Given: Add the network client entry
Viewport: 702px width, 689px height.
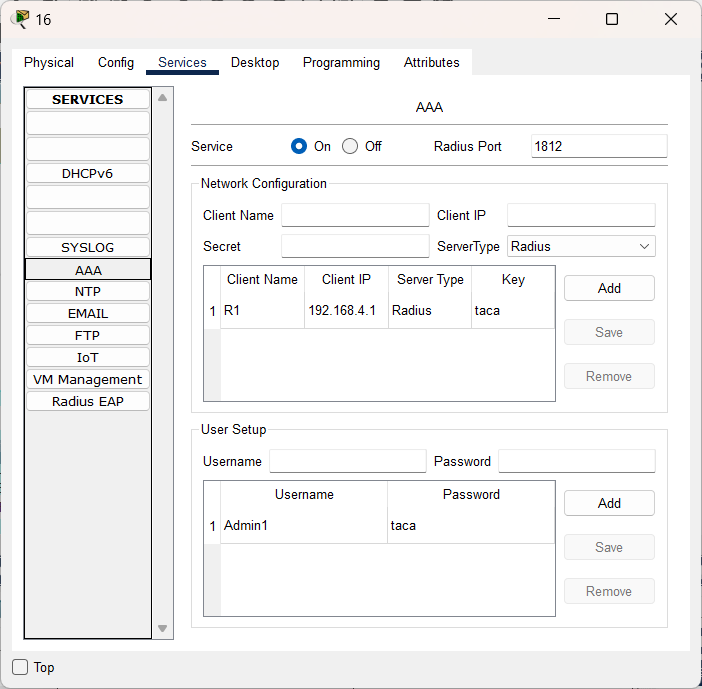Looking at the screenshot, I should coord(609,288).
